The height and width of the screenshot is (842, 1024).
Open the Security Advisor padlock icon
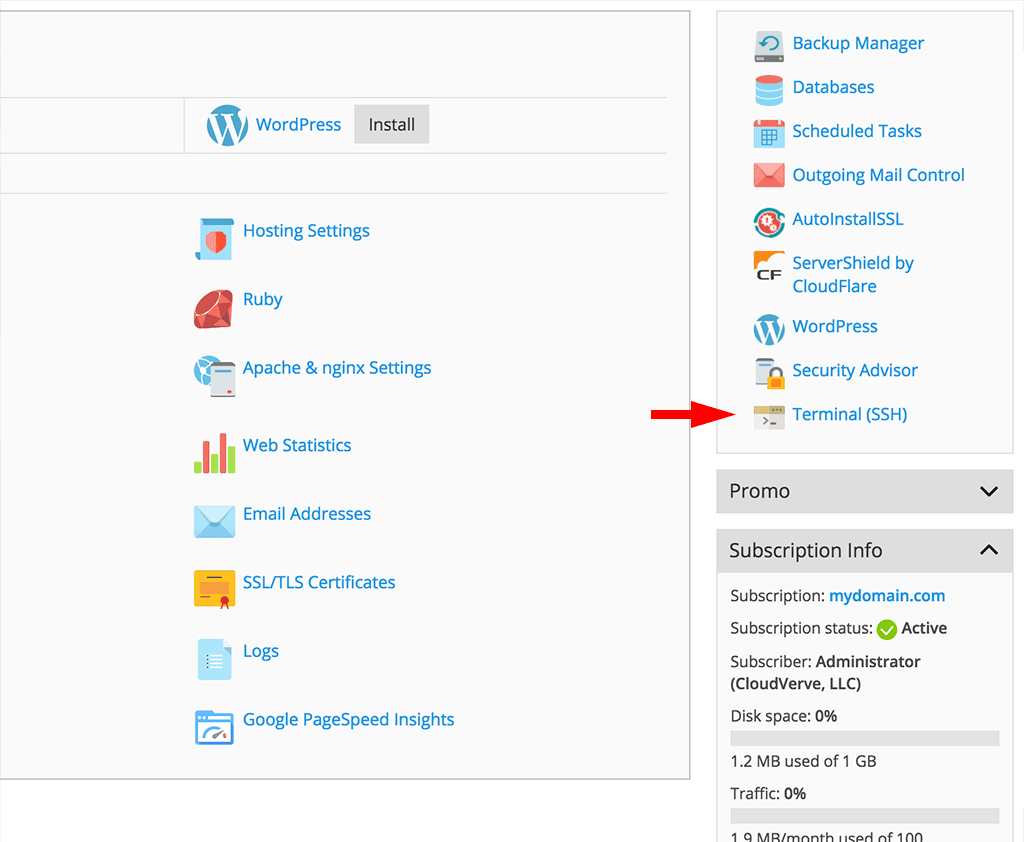coord(769,373)
